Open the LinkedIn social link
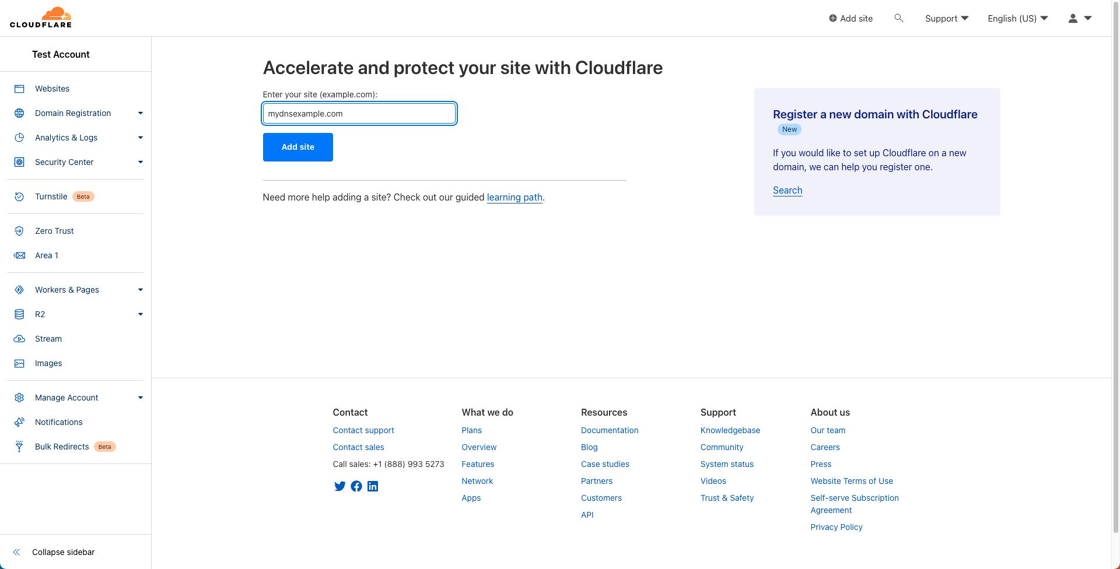 coord(372,486)
